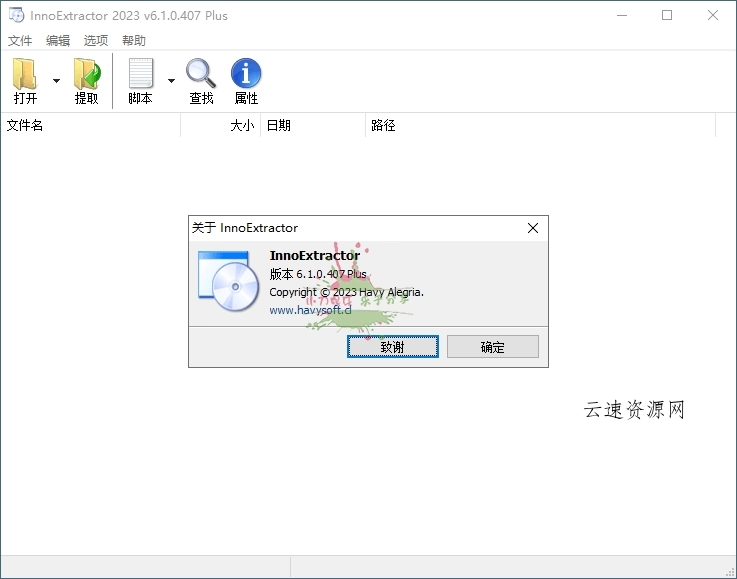
Task: Open the www.havysoft.cl link
Action: coord(310,310)
